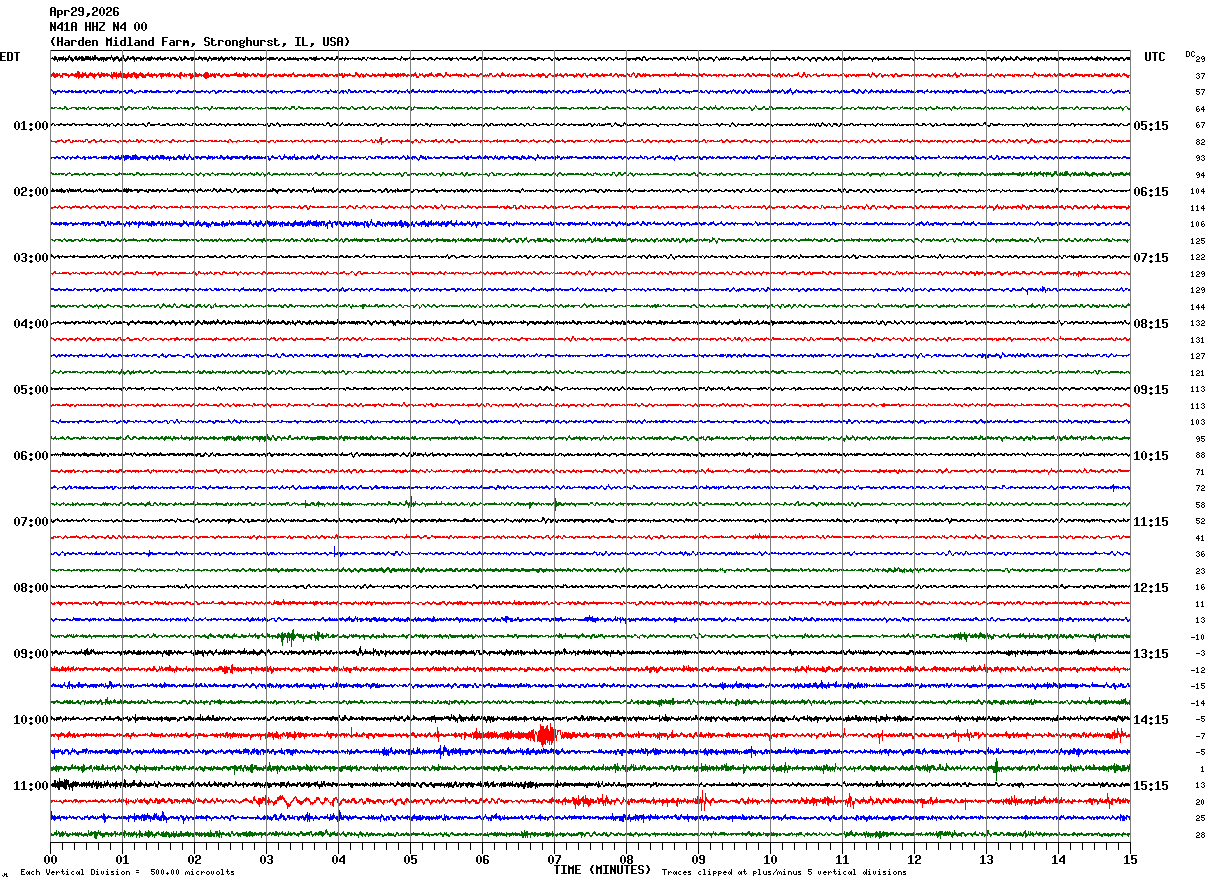Image resolution: width=1210 pixels, height=886 pixels.
Task: Click the '00' minute tick label
Action: tap(50, 859)
